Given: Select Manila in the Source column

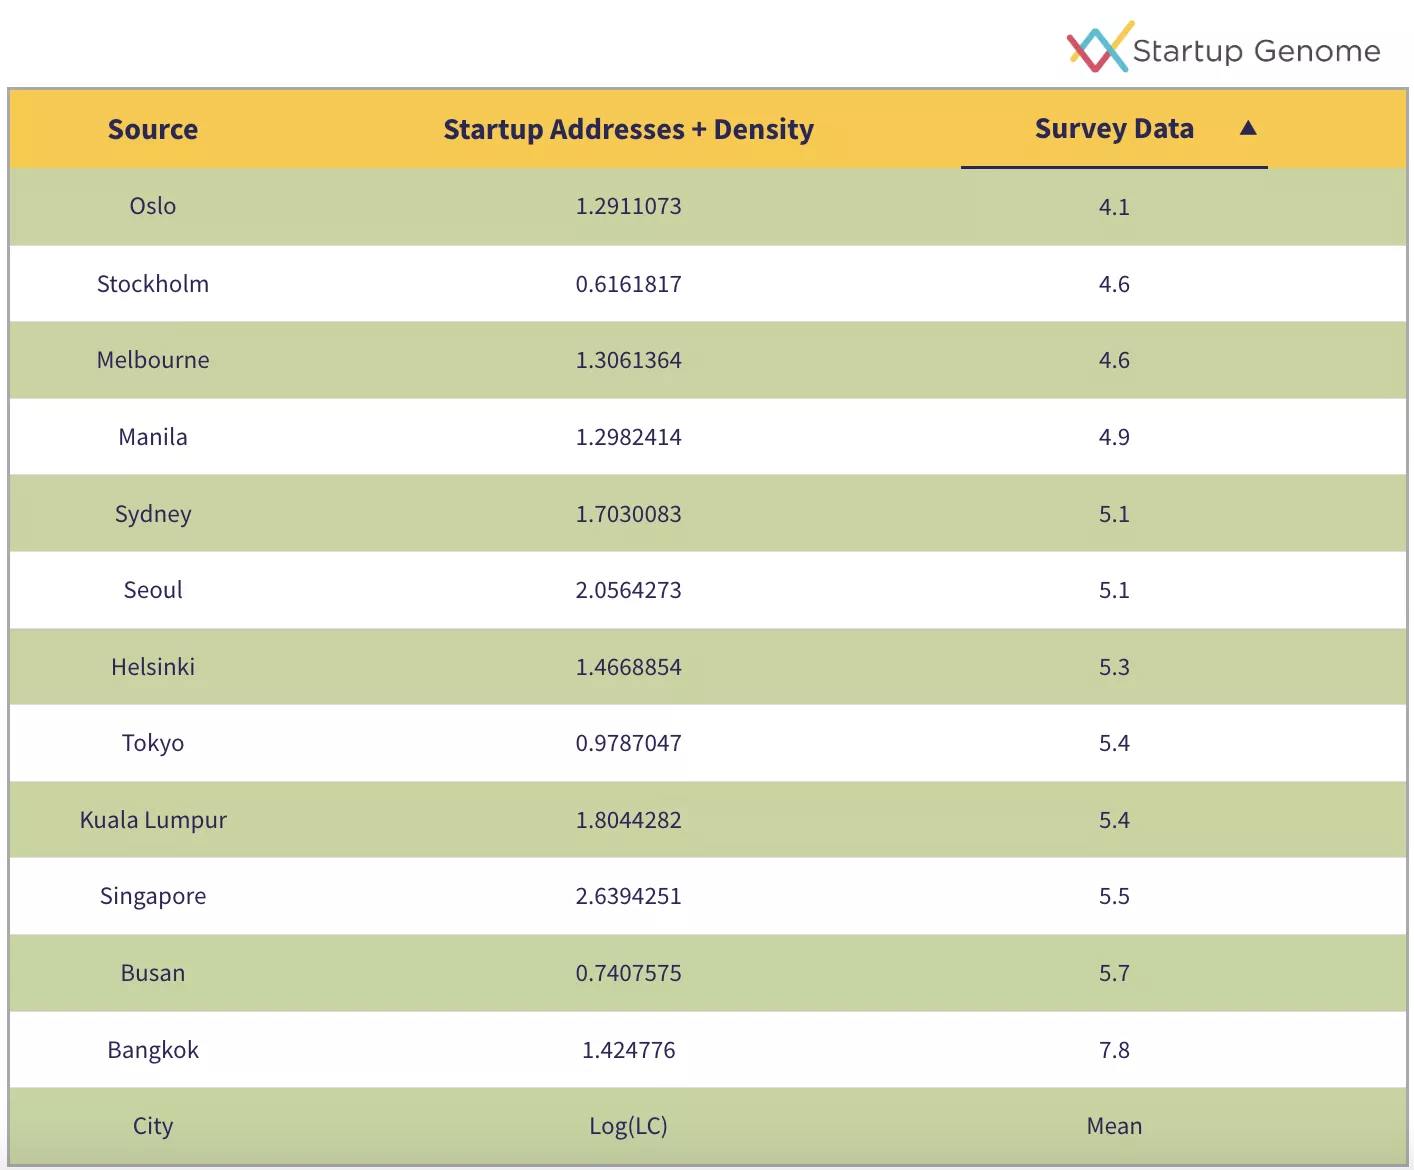Looking at the screenshot, I should [153, 437].
